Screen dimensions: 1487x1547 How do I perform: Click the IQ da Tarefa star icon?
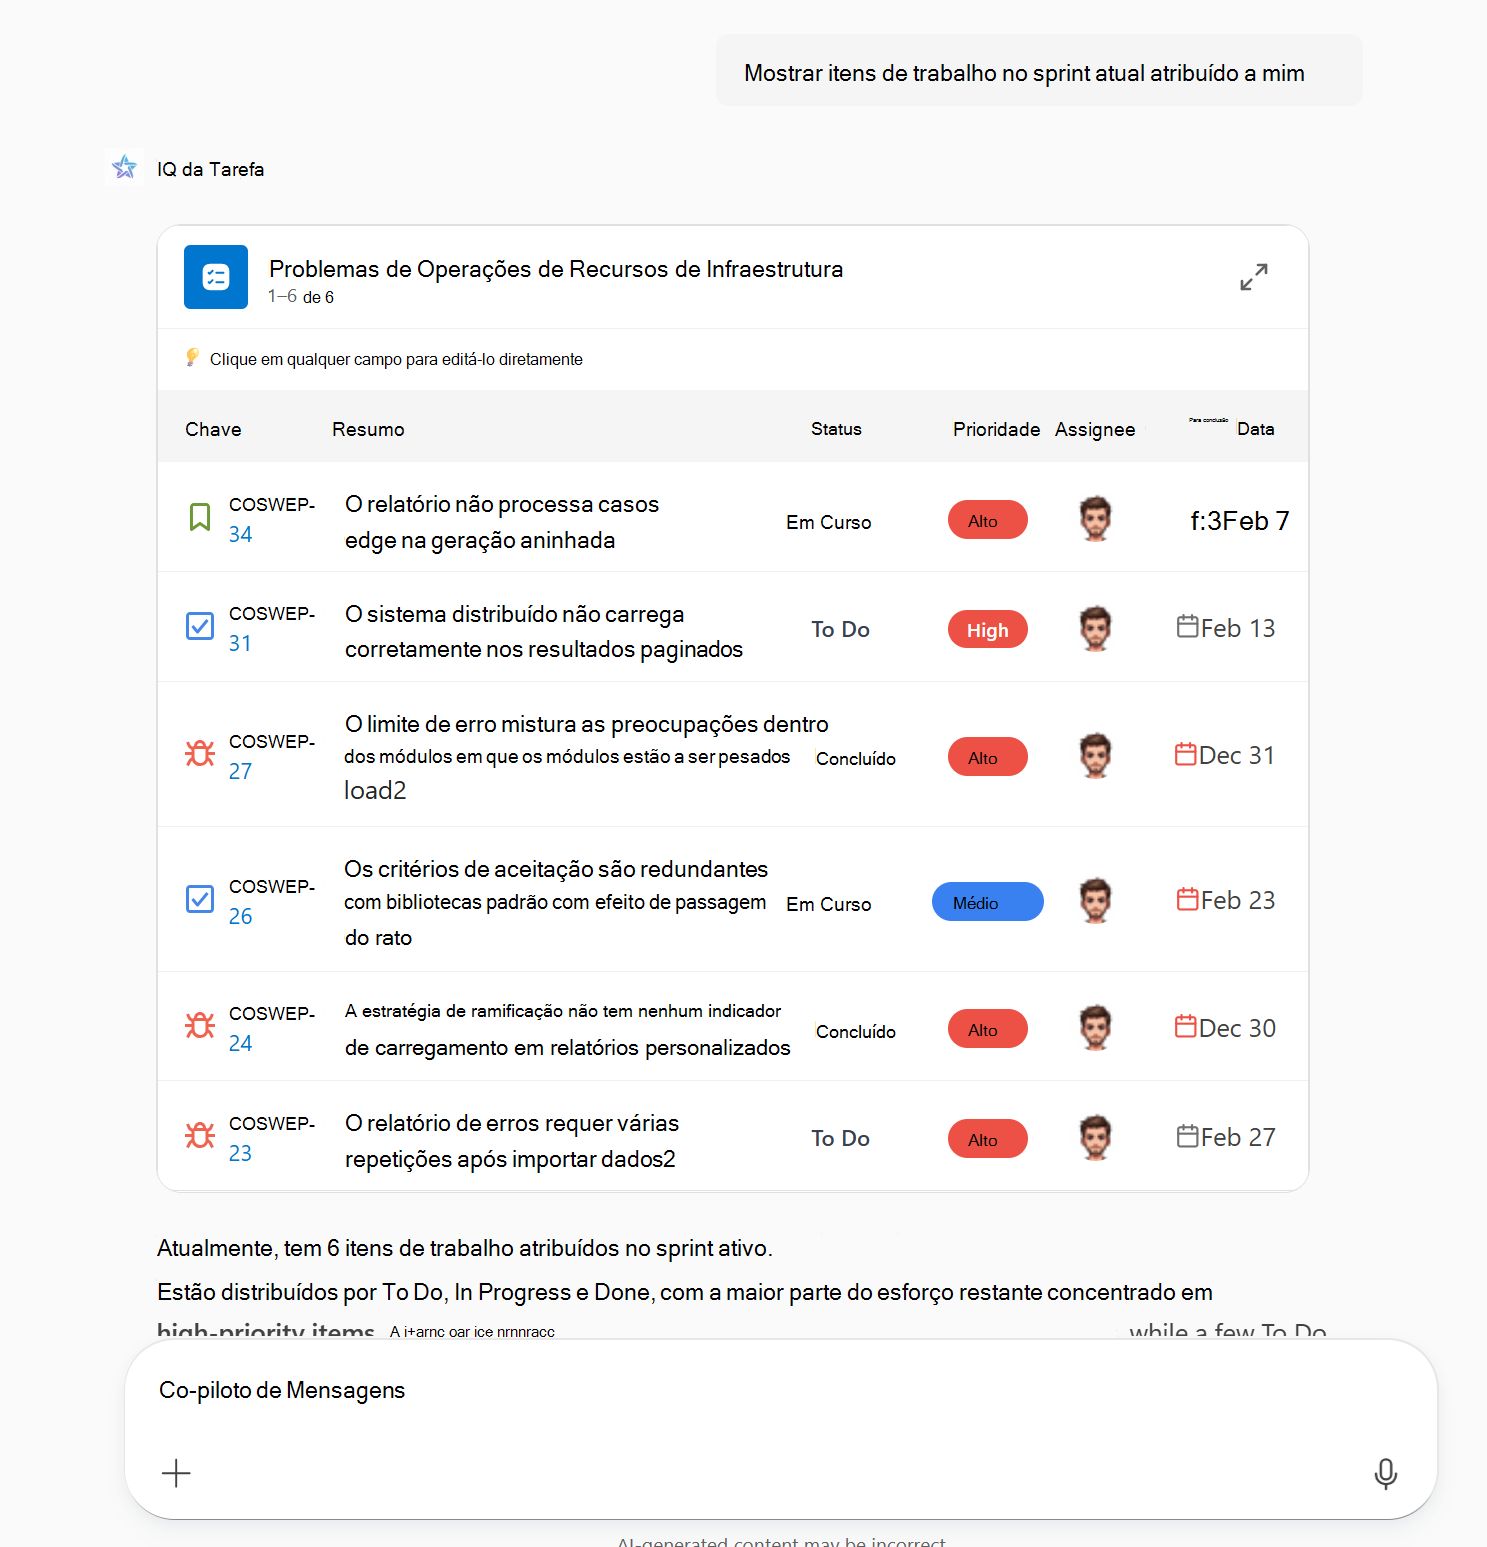coord(124,167)
